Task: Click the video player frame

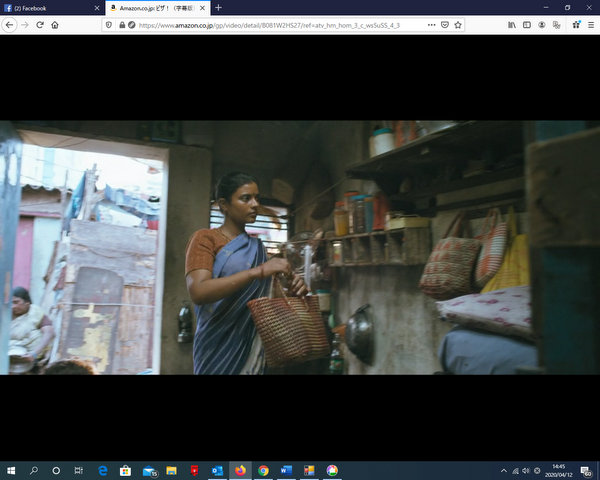Action: [x=300, y=248]
